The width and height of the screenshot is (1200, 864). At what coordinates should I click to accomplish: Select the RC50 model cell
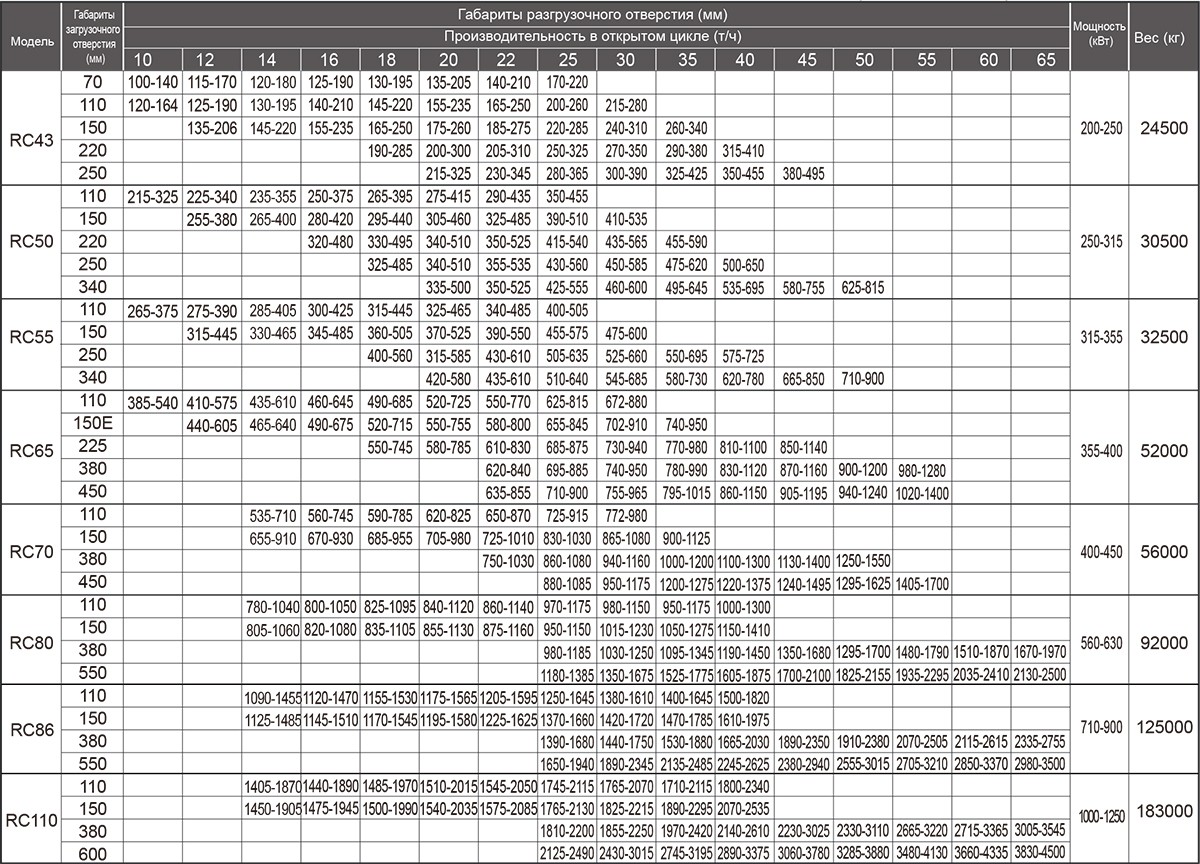coord(32,241)
